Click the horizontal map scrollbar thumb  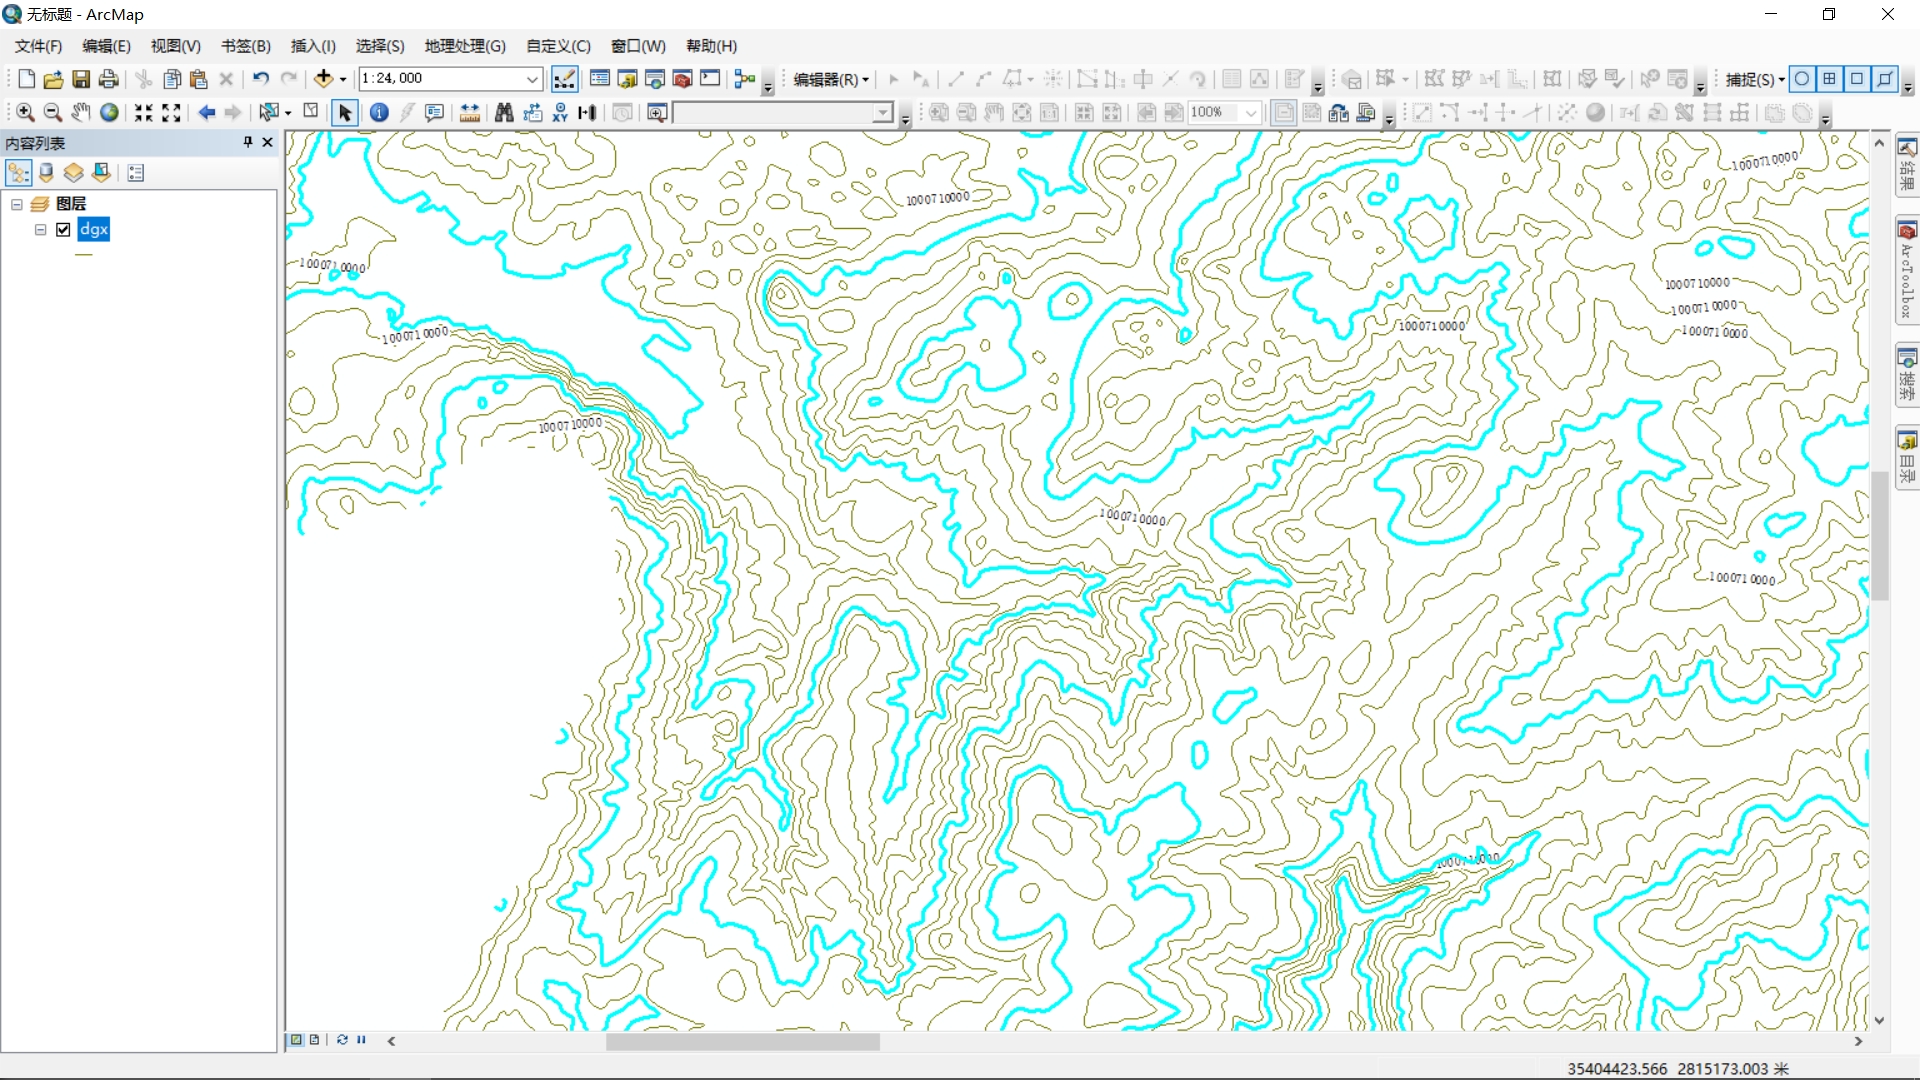click(x=742, y=1041)
